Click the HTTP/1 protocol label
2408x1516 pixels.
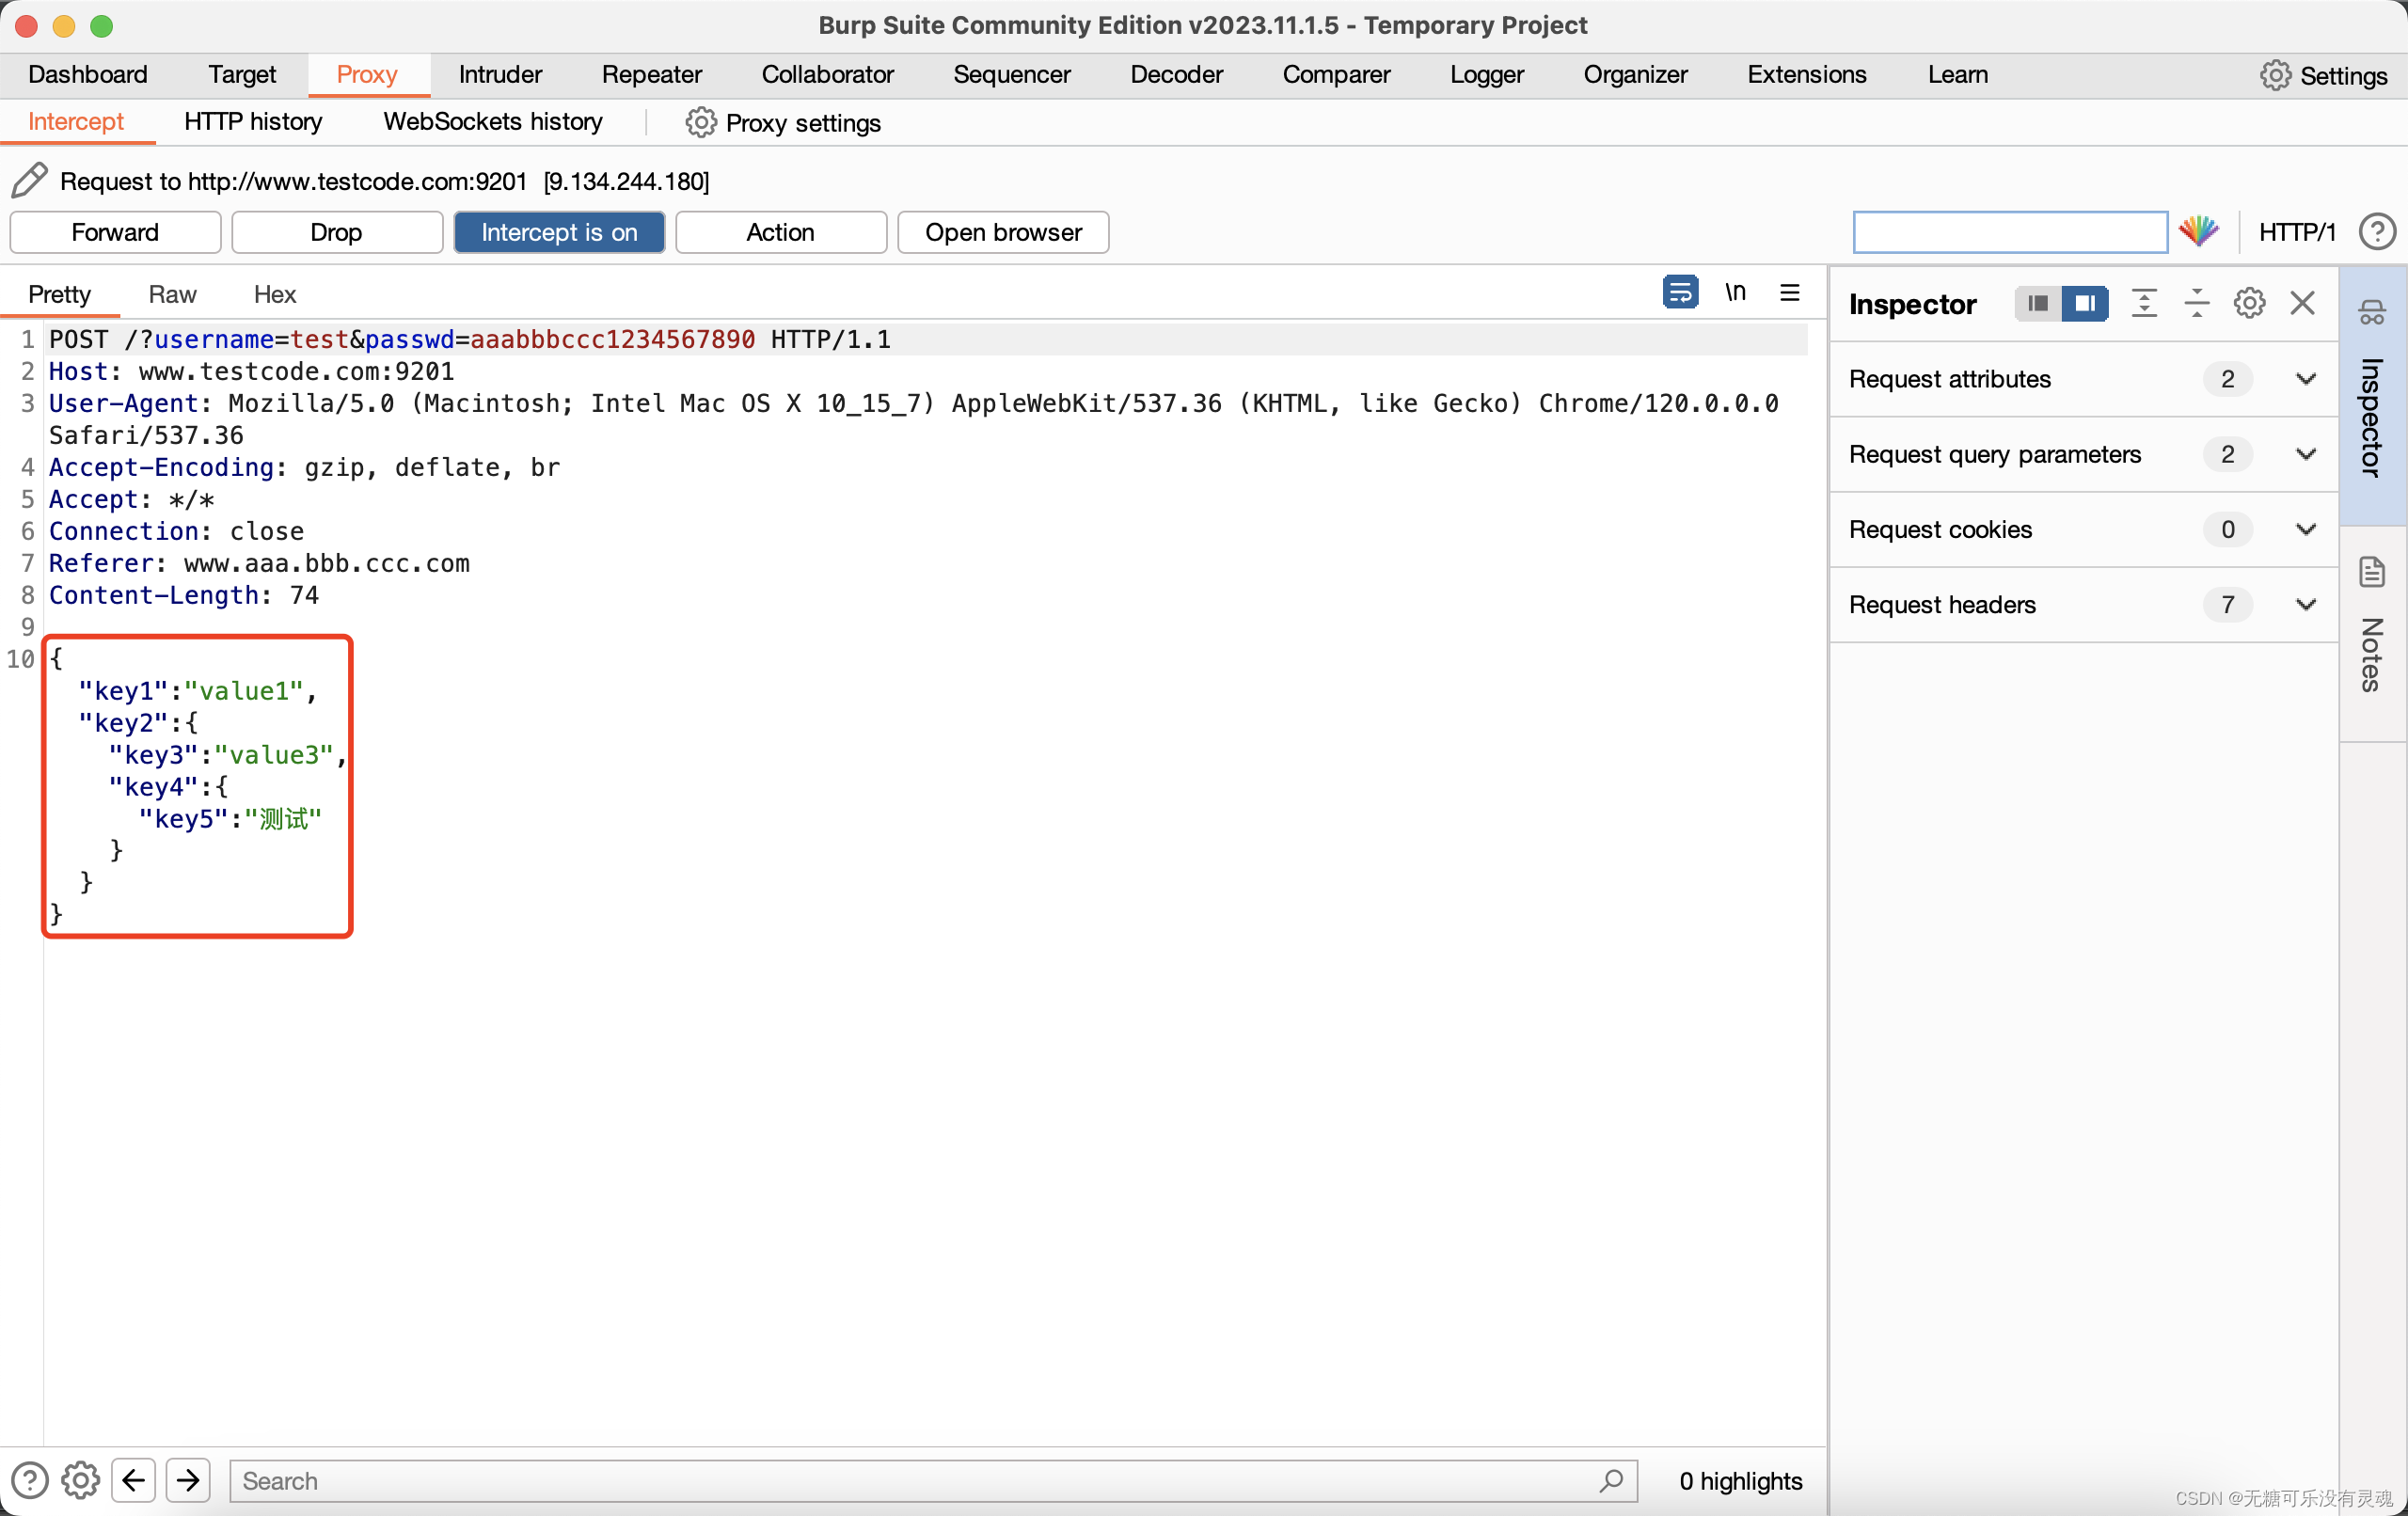(x=2297, y=232)
